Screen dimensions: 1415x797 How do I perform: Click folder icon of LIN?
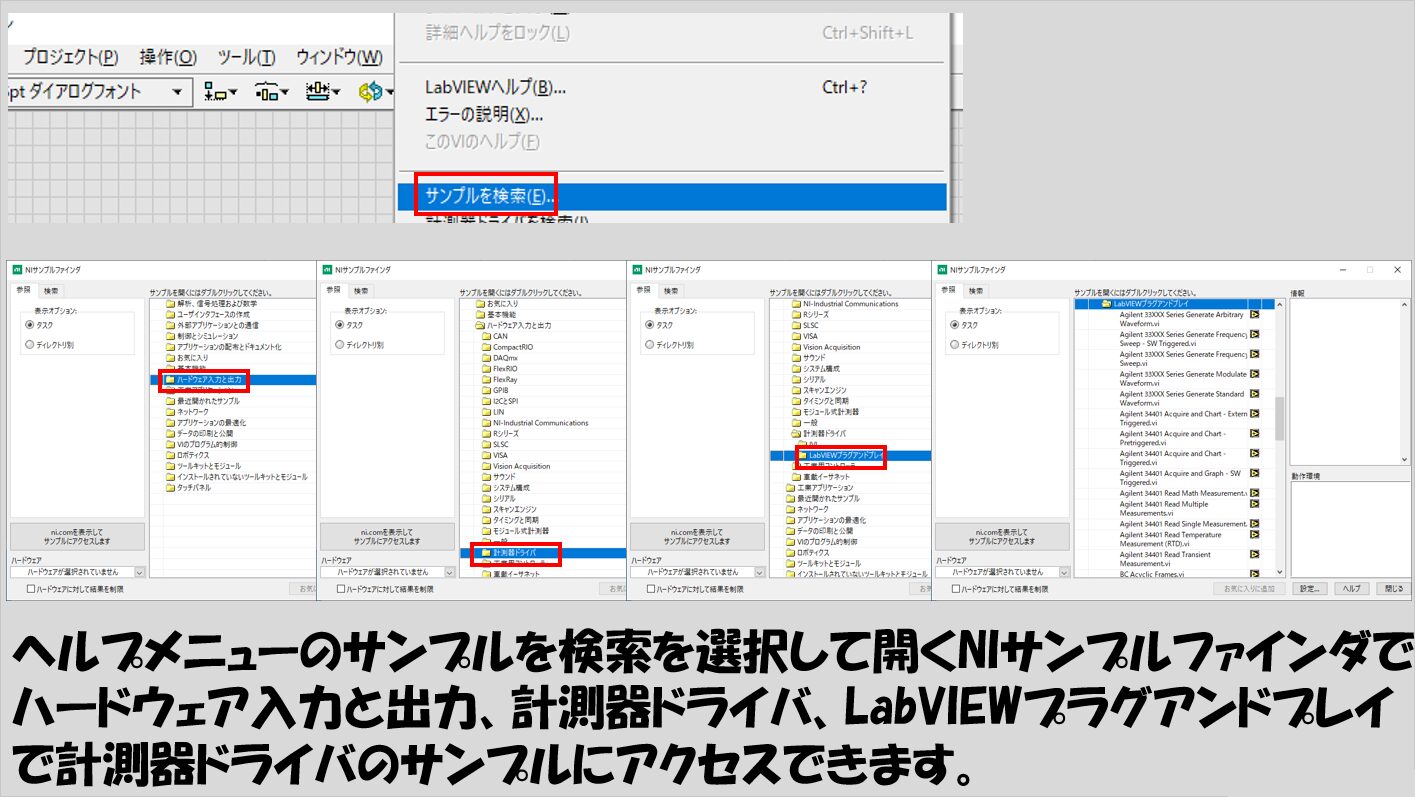coord(486,412)
